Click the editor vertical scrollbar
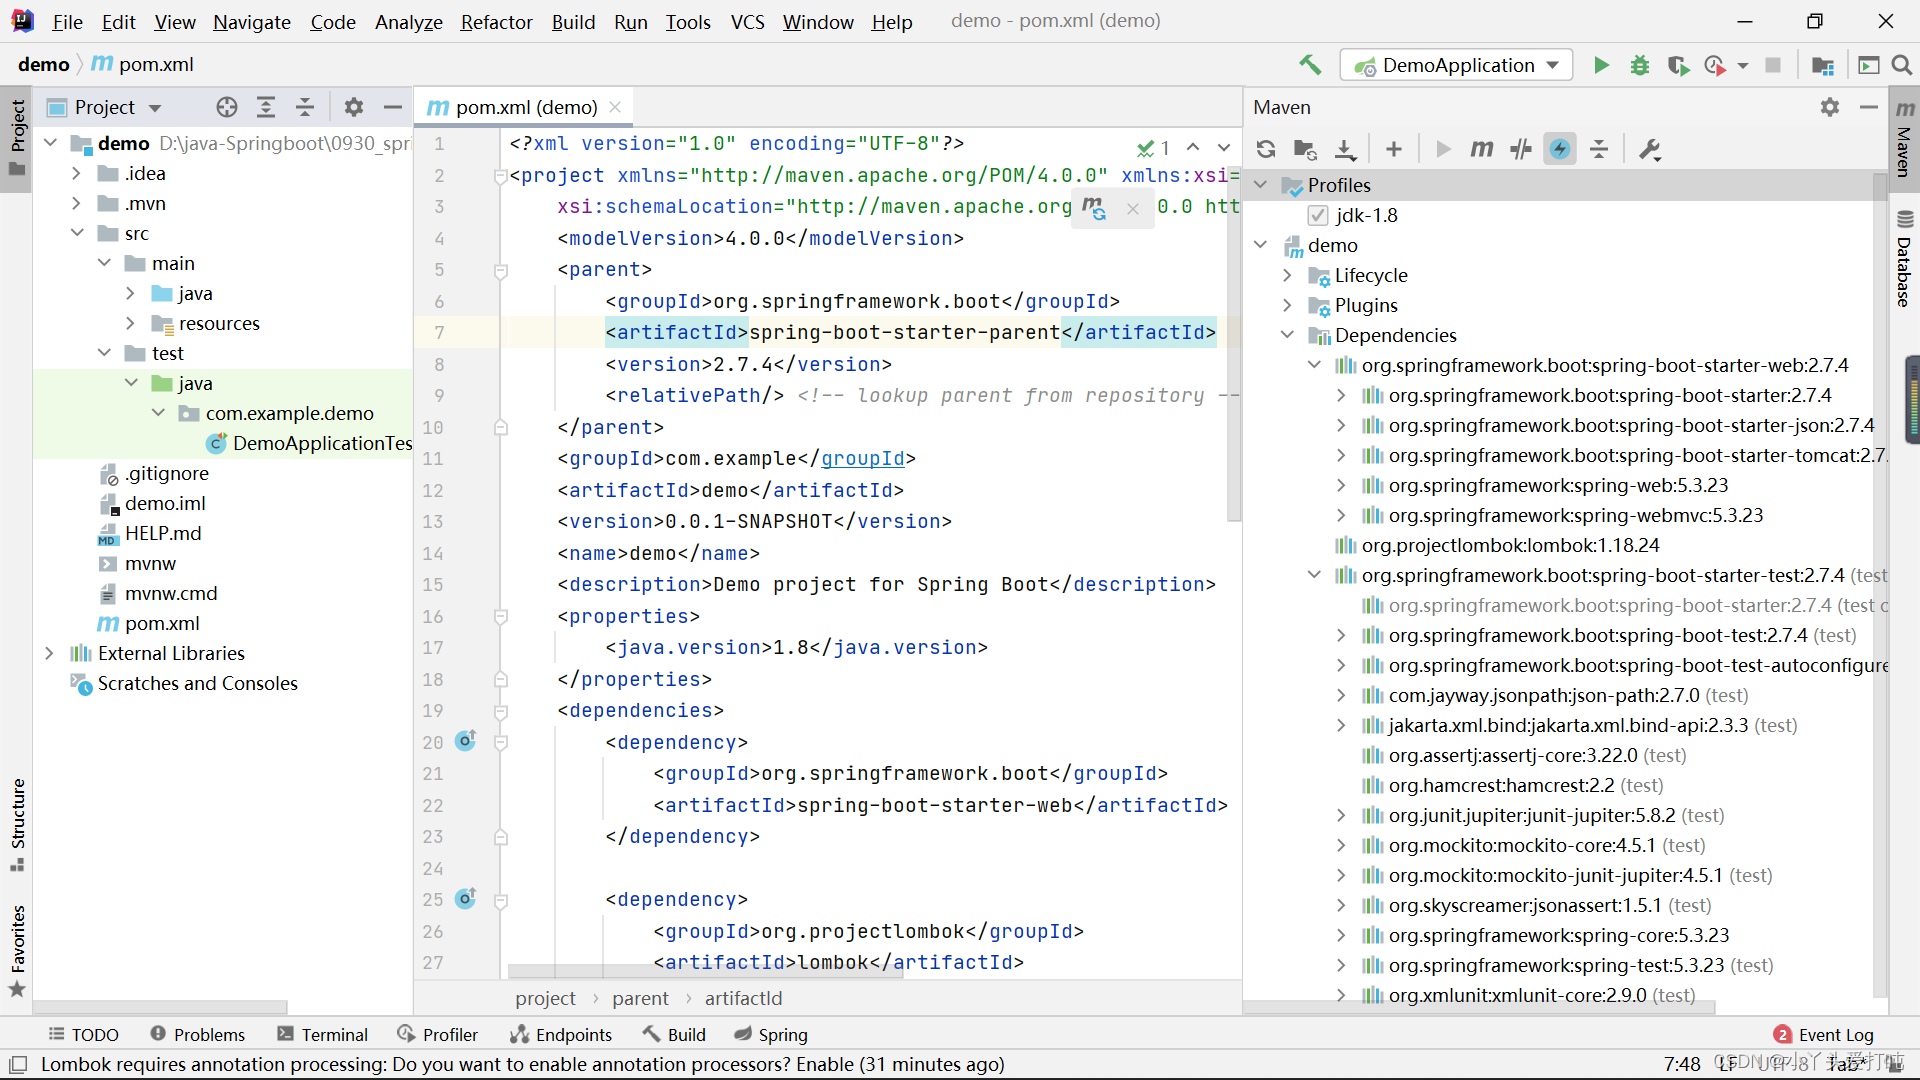The width and height of the screenshot is (1920, 1080). pyautogui.click(x=1234, y=345)
